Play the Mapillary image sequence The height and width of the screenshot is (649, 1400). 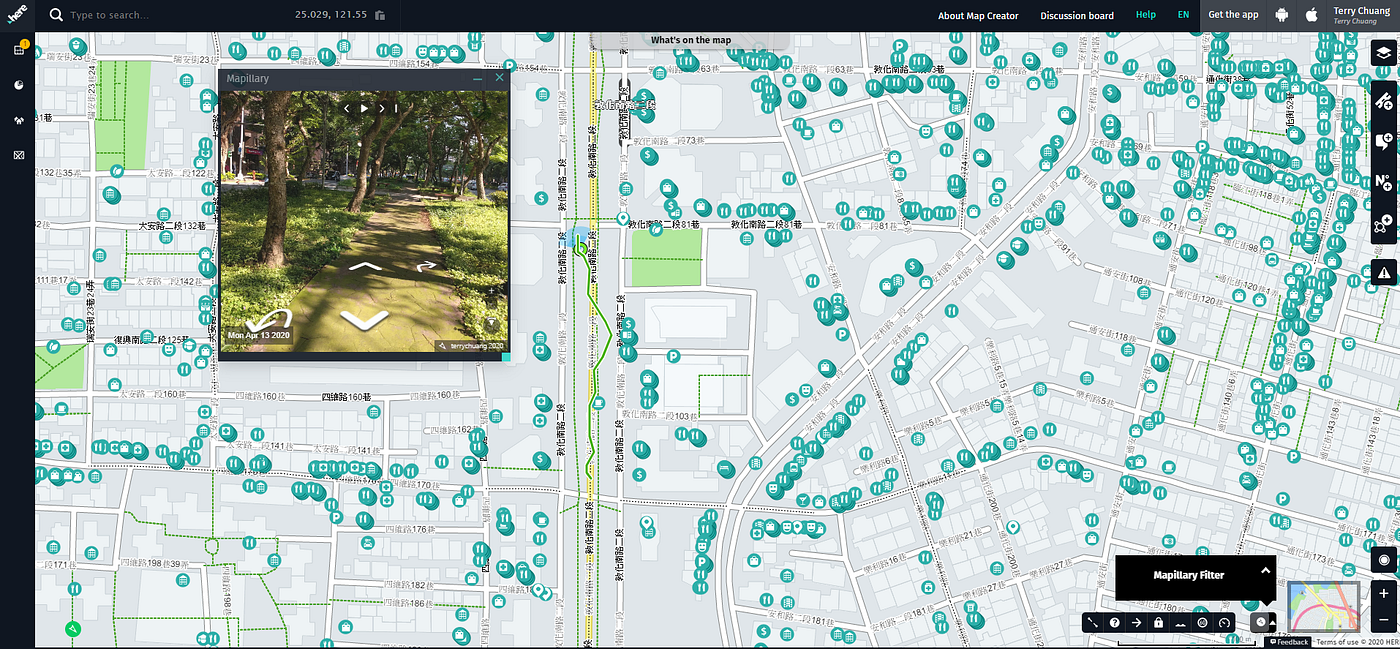364,108
